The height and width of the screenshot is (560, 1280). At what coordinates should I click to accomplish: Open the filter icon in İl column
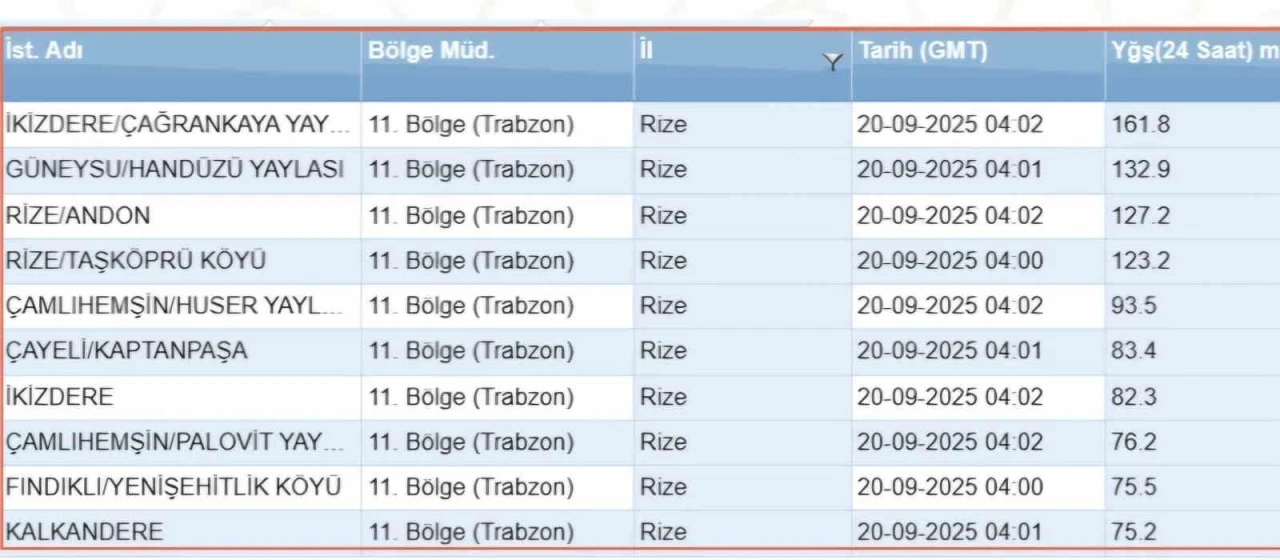pos(832,62)
